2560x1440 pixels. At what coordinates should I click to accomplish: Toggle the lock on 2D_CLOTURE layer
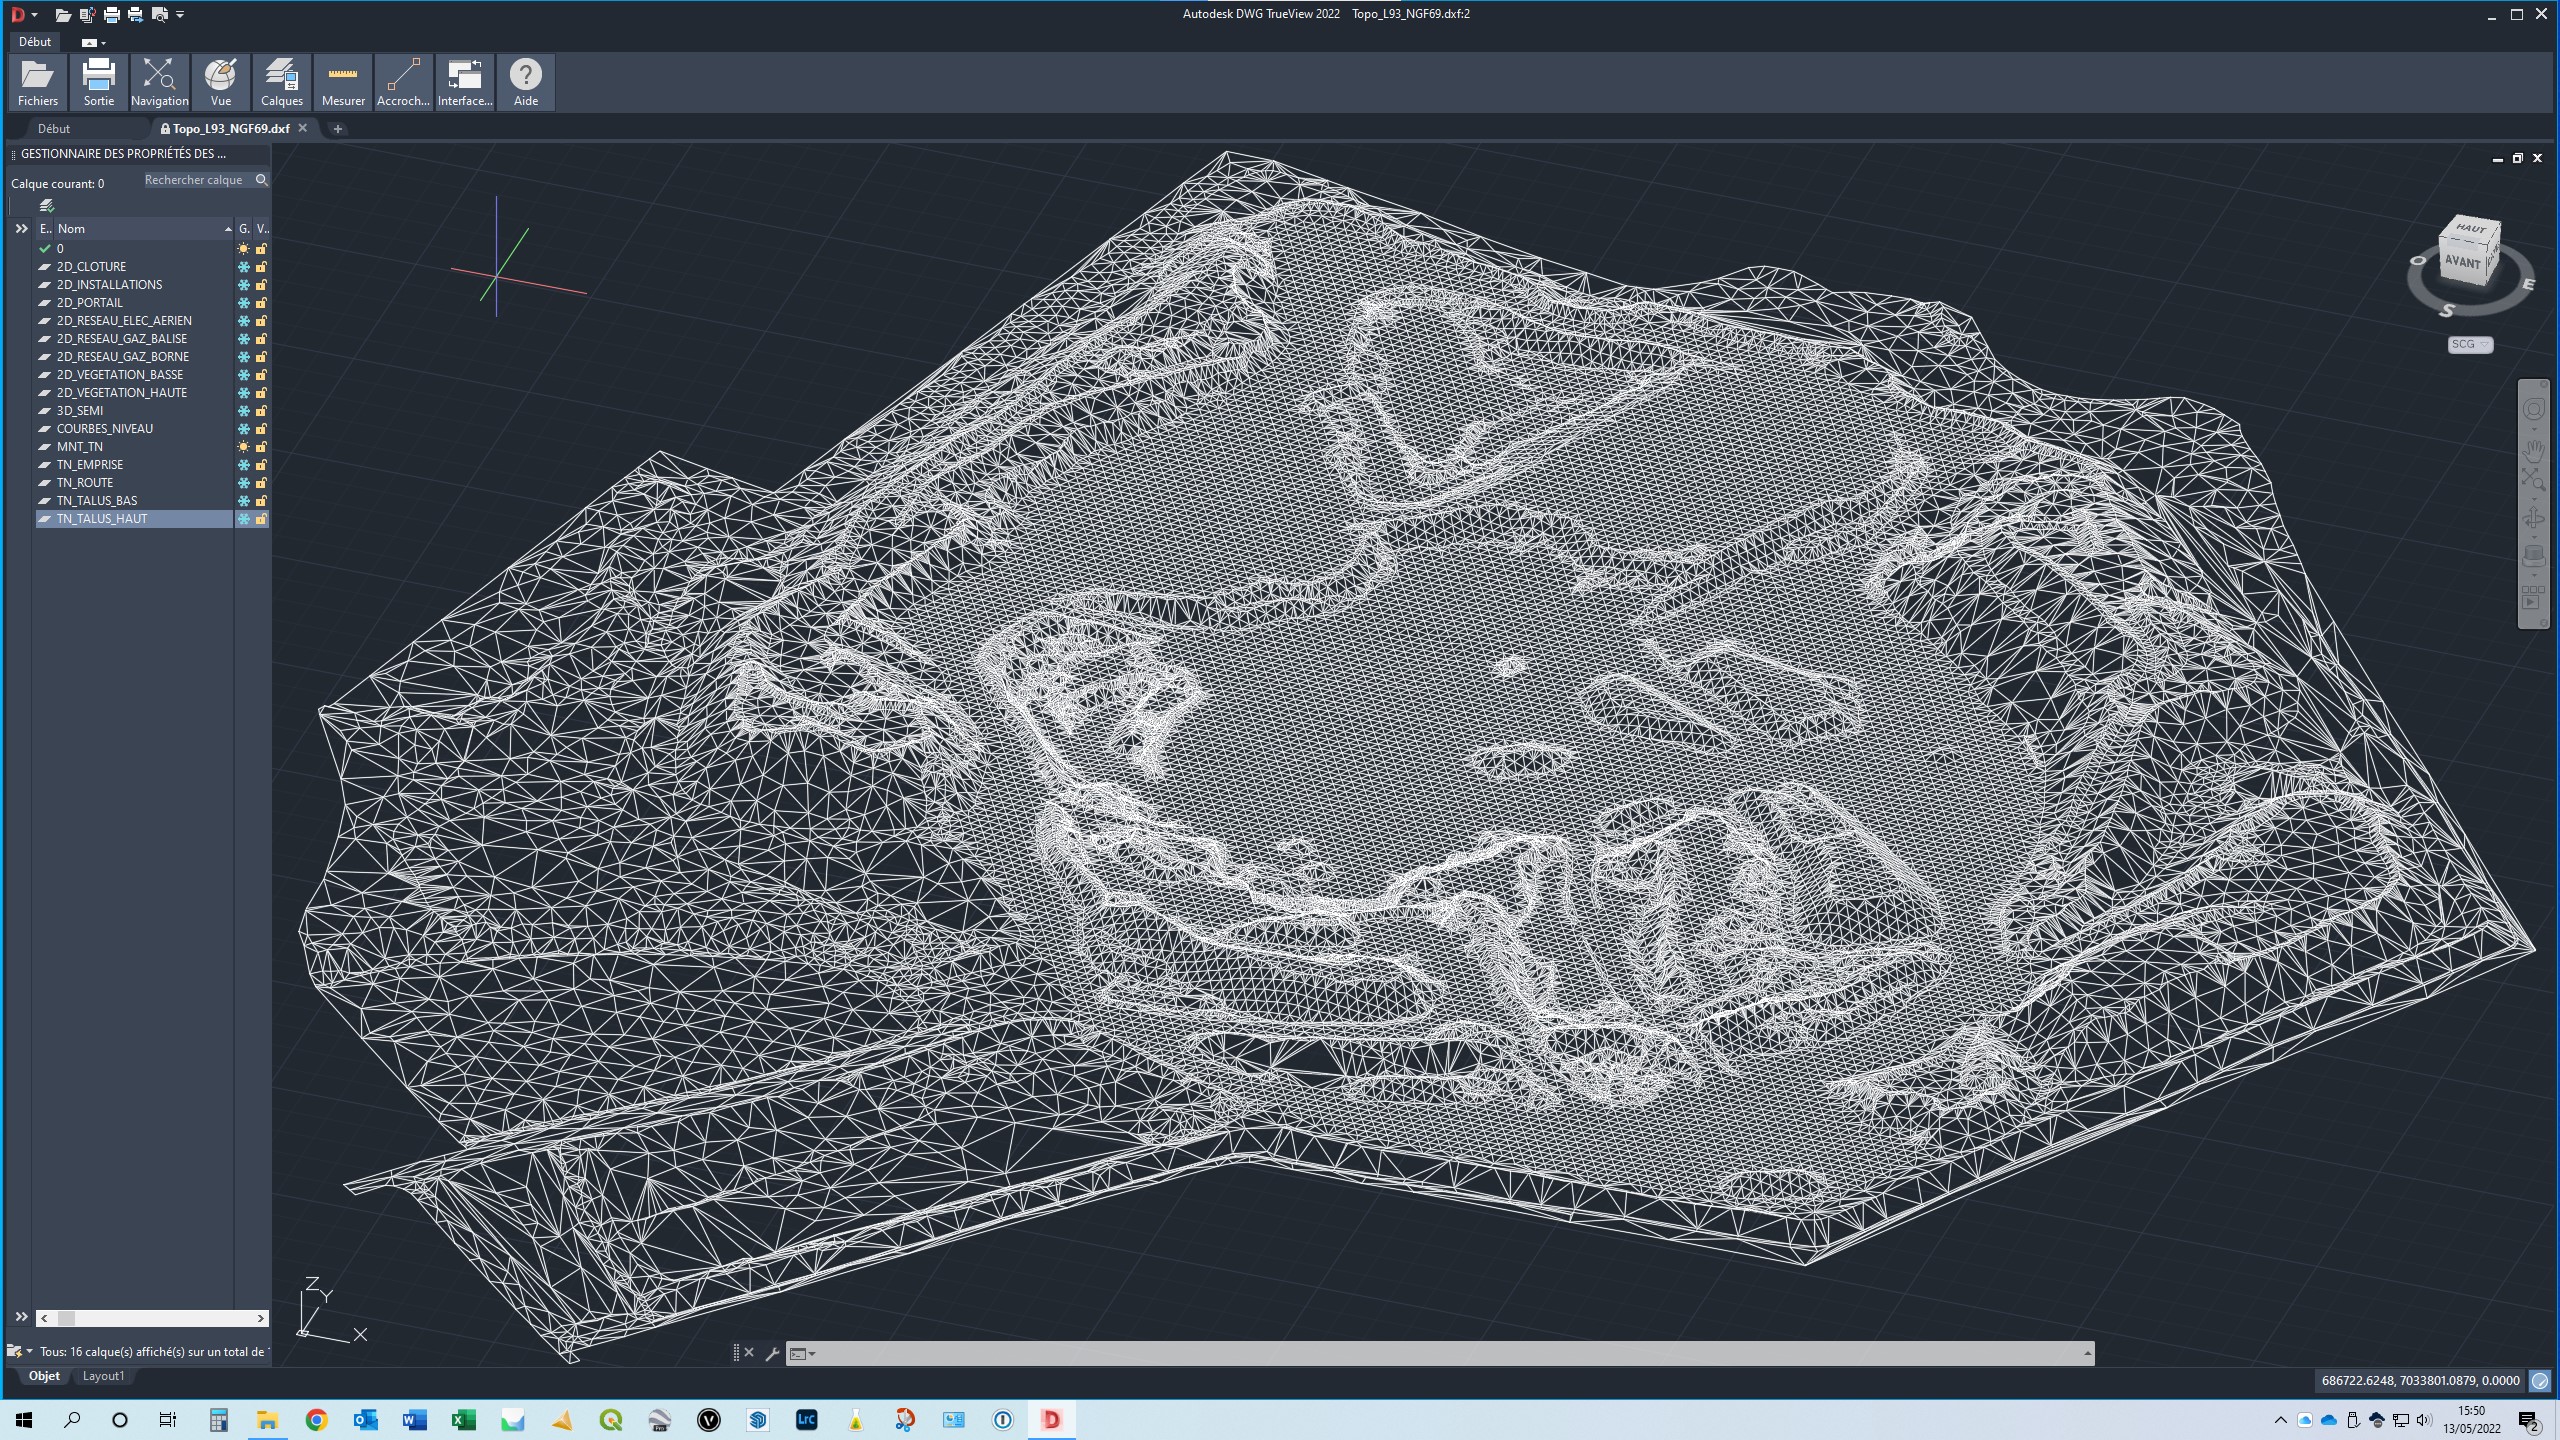click(x=261, y=267)
